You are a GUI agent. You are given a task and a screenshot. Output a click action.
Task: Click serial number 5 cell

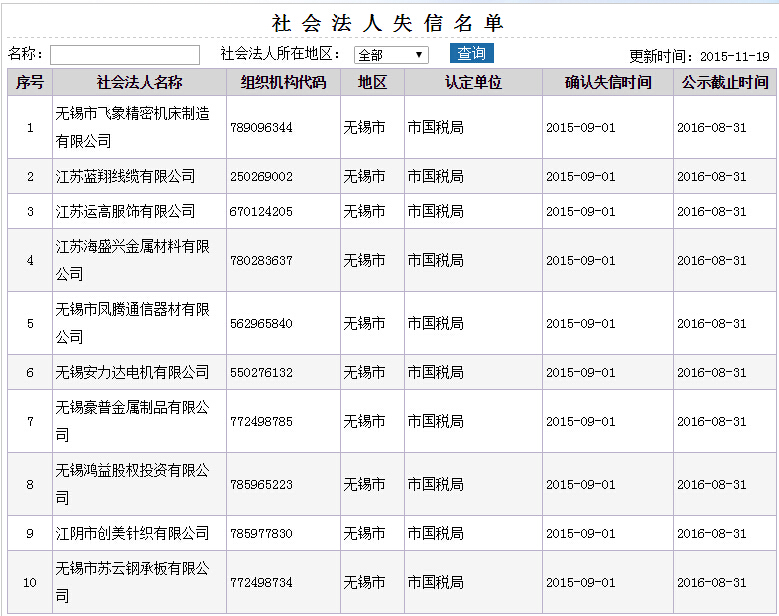[30, 323]
